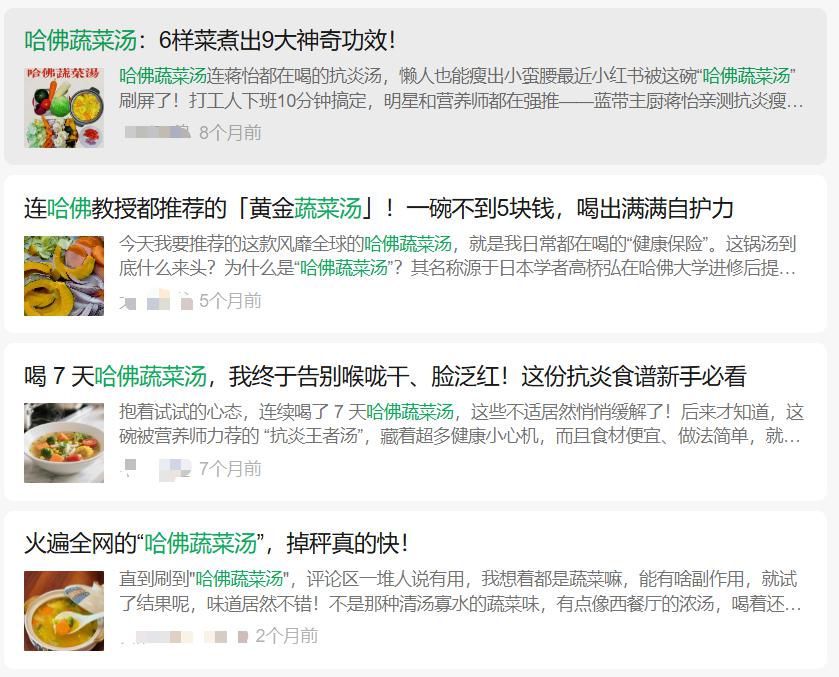Click the vegetable collage thumbnail of the first result
Viewport: 839px width, 677px height.
point(64,108)
